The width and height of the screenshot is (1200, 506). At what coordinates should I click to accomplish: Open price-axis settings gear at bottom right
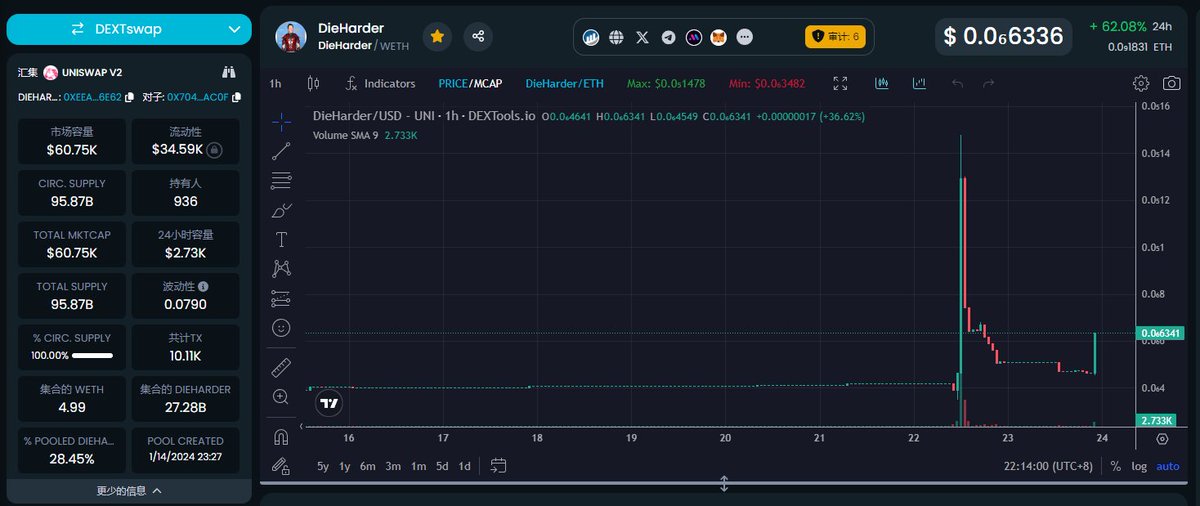(1162, 438)
